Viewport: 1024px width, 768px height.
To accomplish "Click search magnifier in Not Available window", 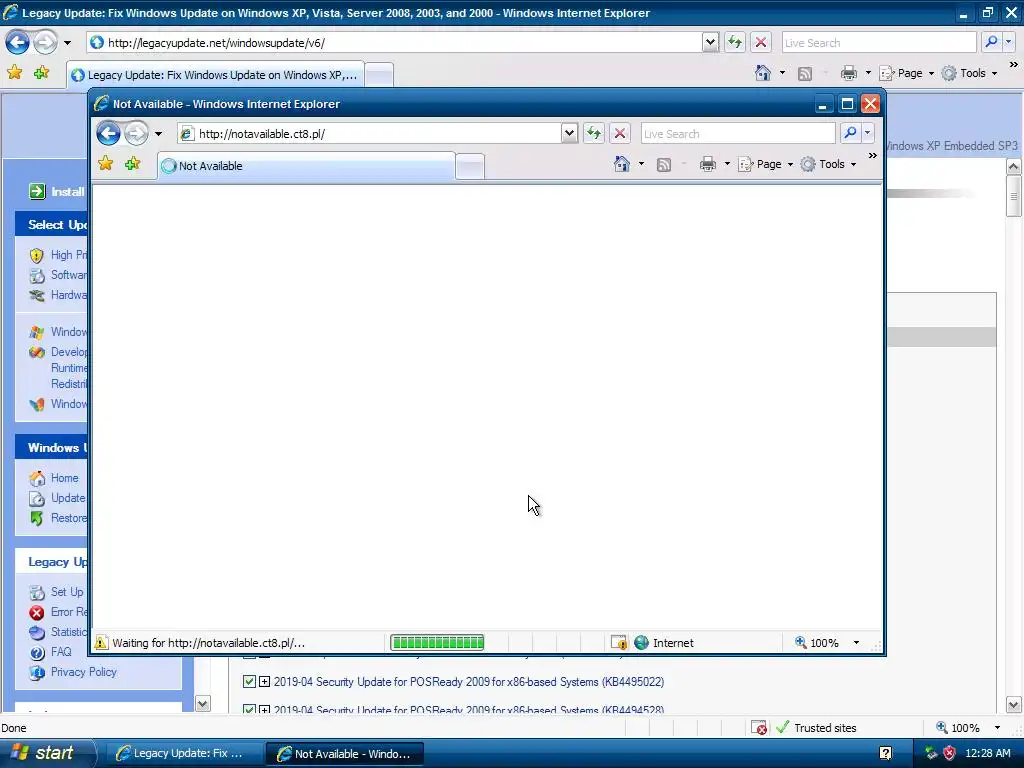I will [x=850, y=133].
